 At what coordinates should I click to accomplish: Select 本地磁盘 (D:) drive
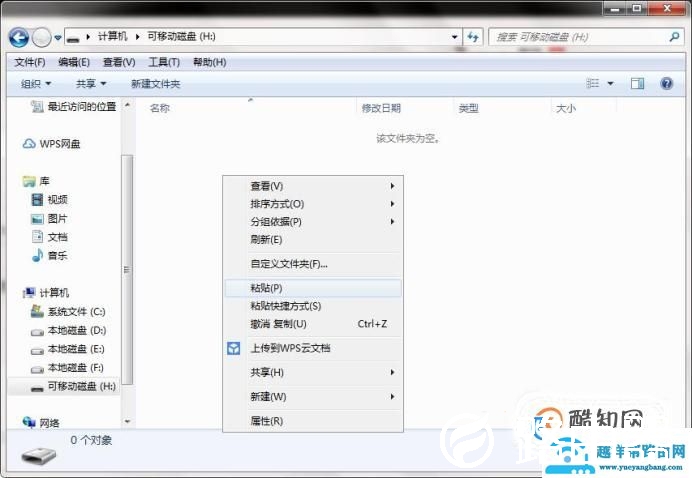click(x=68, y=331)
